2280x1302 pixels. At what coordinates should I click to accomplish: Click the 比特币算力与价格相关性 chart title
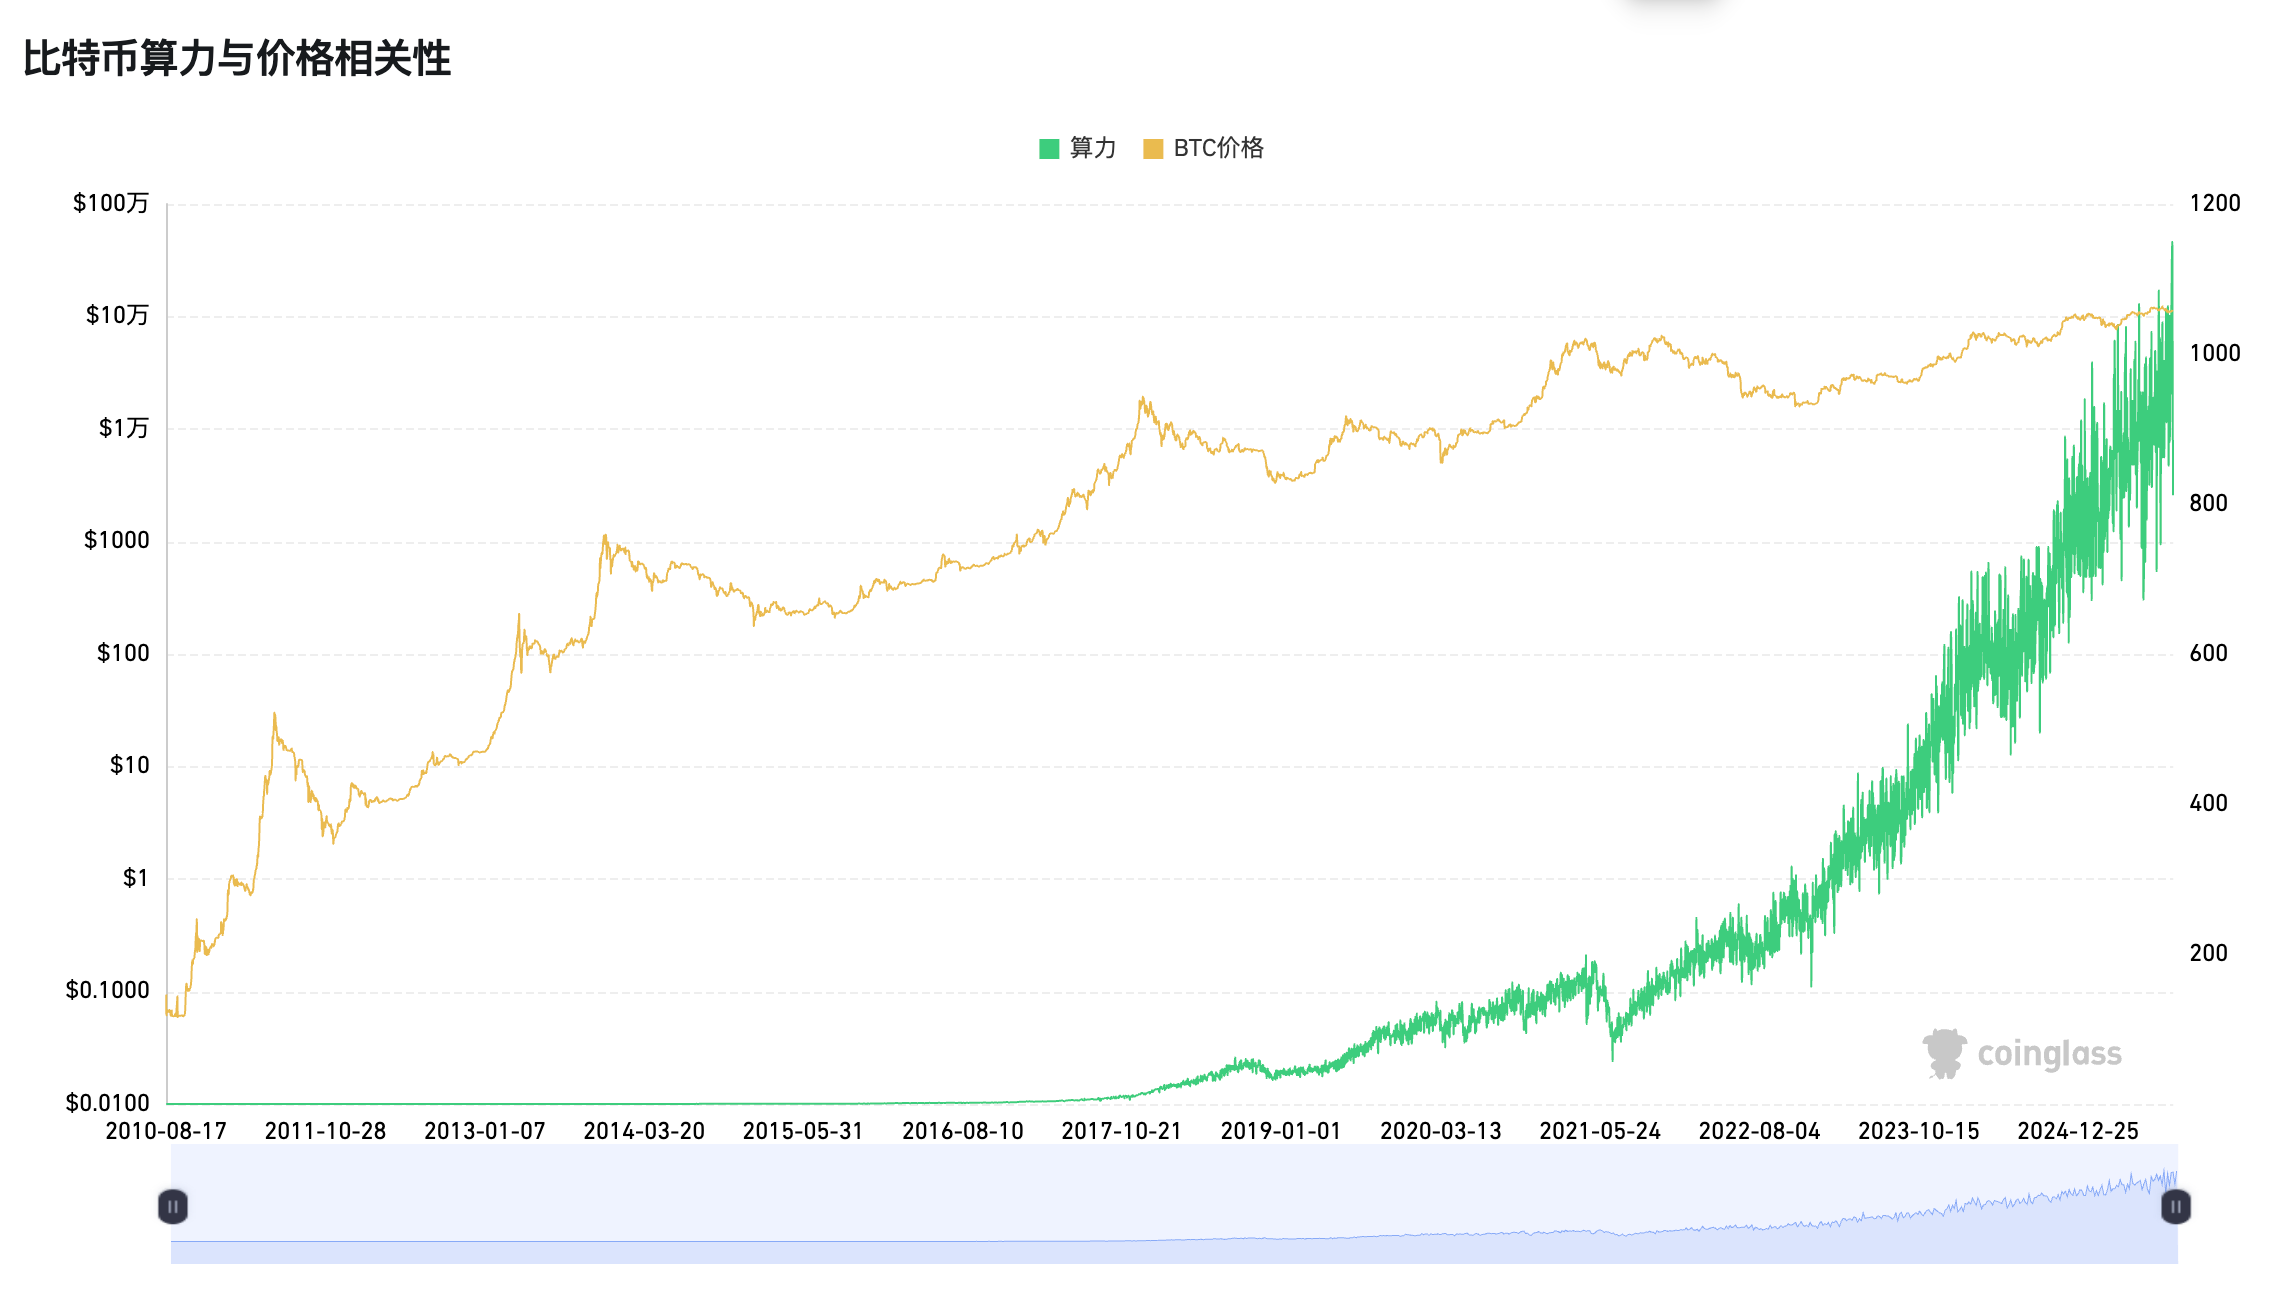coord(237,58)
